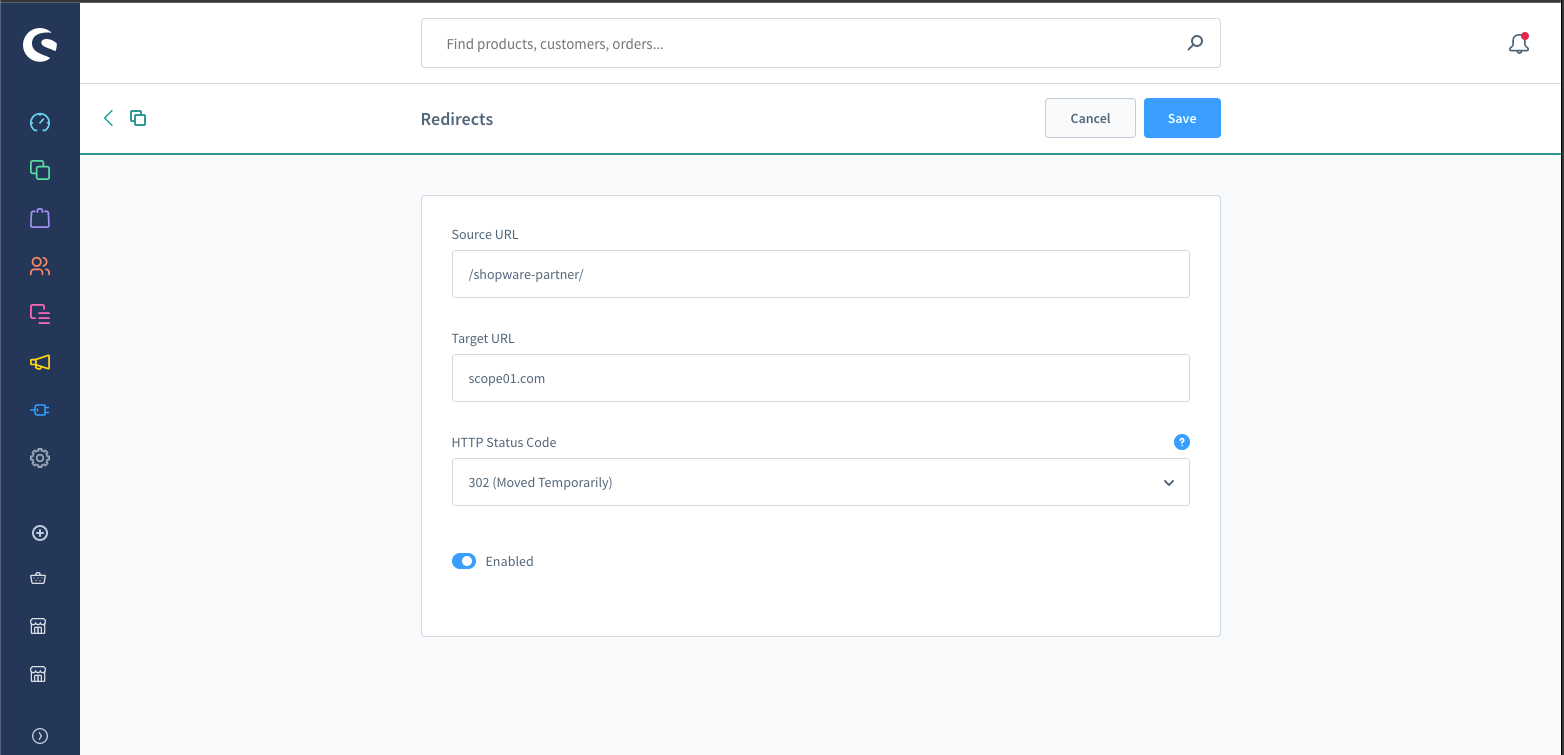Show help for HTTP Status Code
This screenshot has height=755, width=1564.
1181,442
